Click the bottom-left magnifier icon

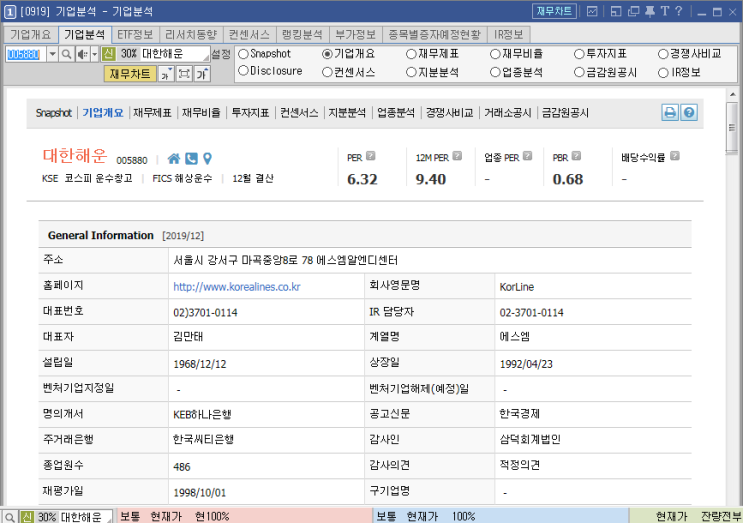point(9,517)
